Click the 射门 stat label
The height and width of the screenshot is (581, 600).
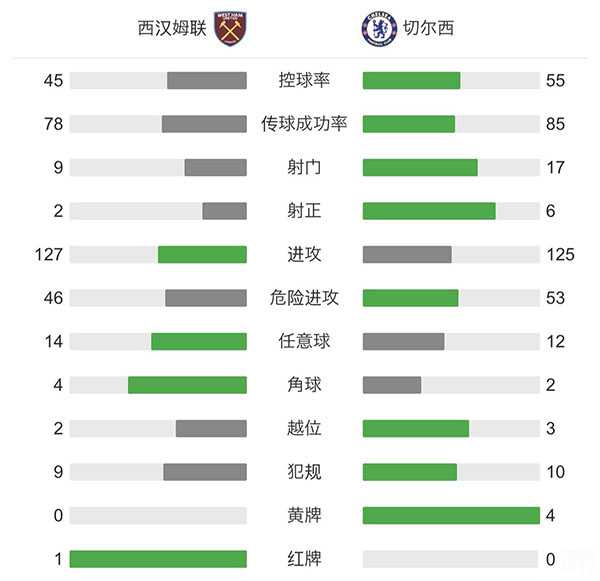pyautogui.click(x=304, y=168)
